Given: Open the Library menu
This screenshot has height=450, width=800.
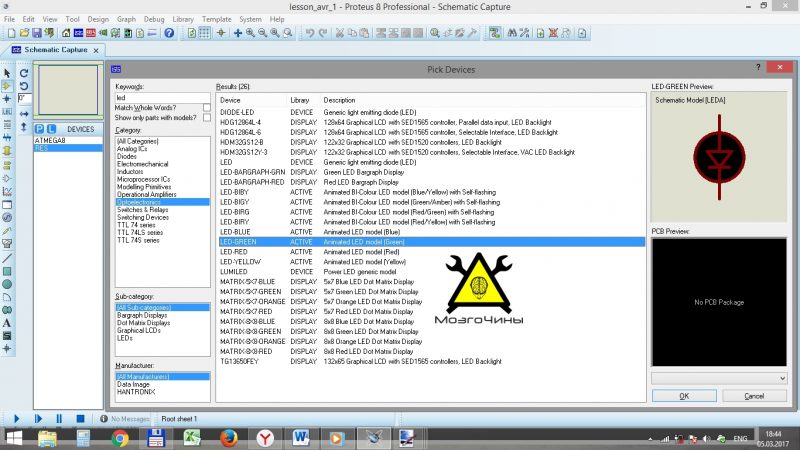Looking at the screenshot, I should (183, 19).
